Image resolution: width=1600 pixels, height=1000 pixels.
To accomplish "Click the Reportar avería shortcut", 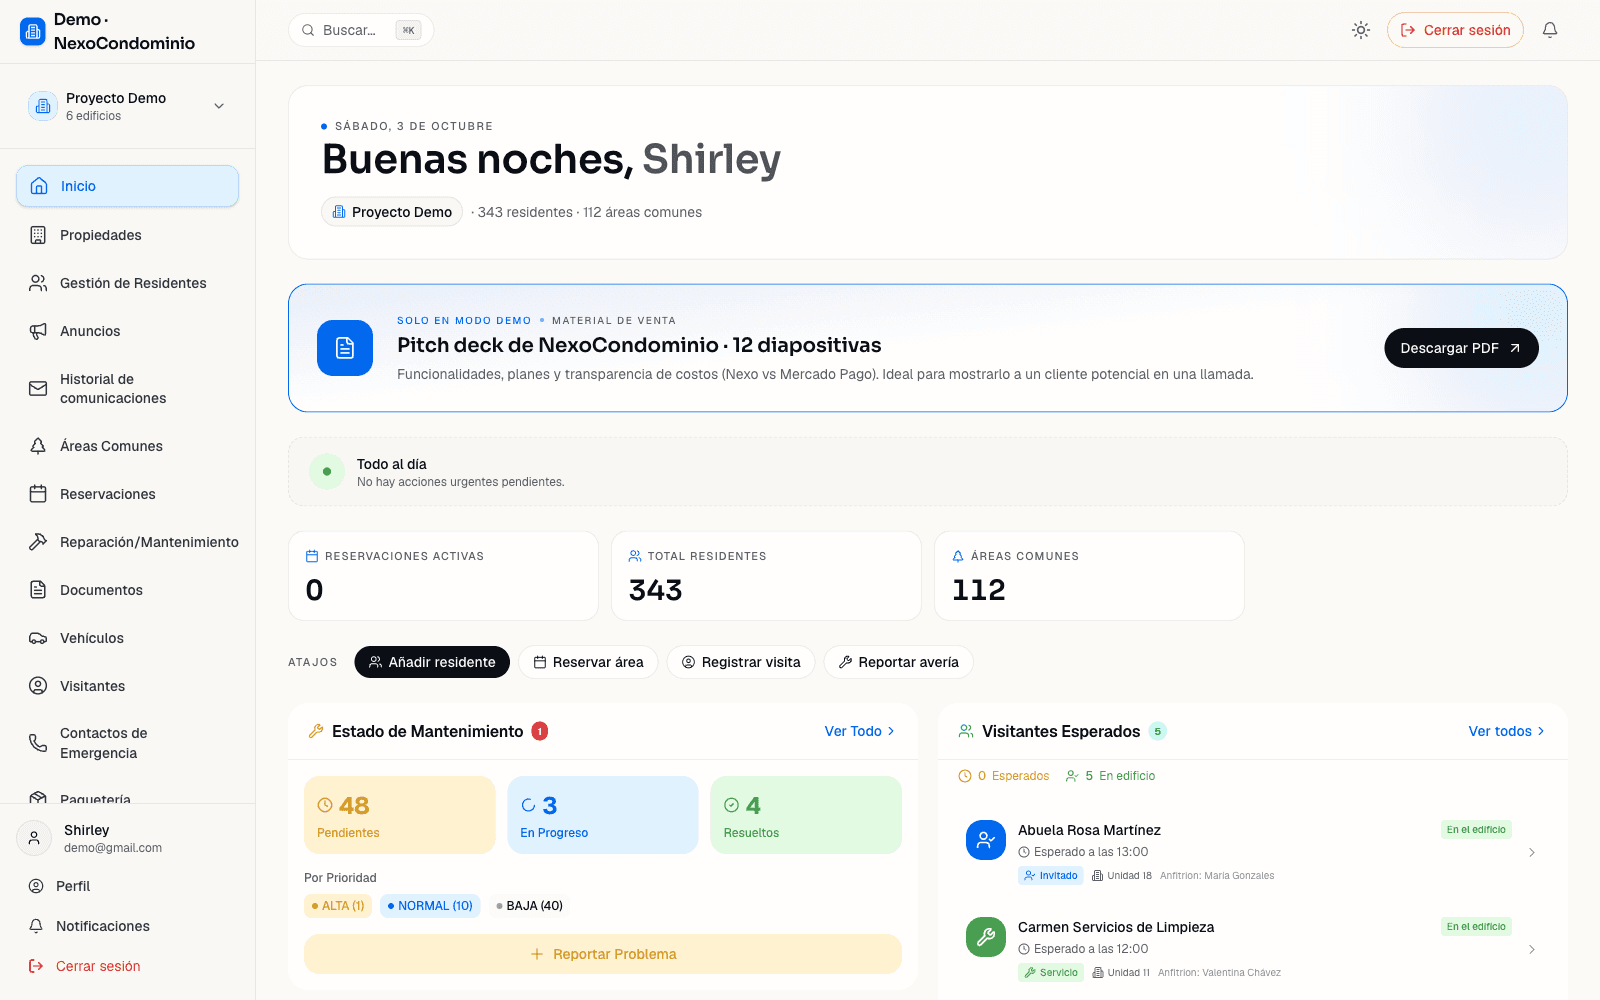I will pos(898,662).
